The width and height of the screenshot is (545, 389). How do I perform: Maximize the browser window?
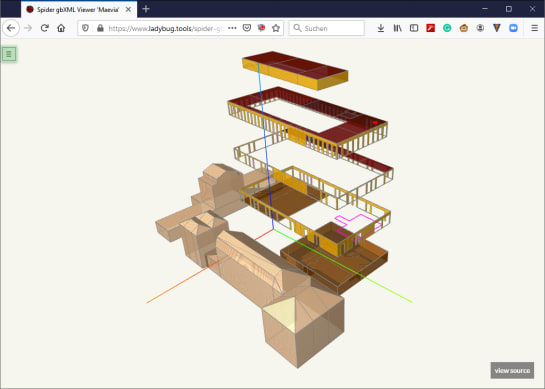[509, 9]
